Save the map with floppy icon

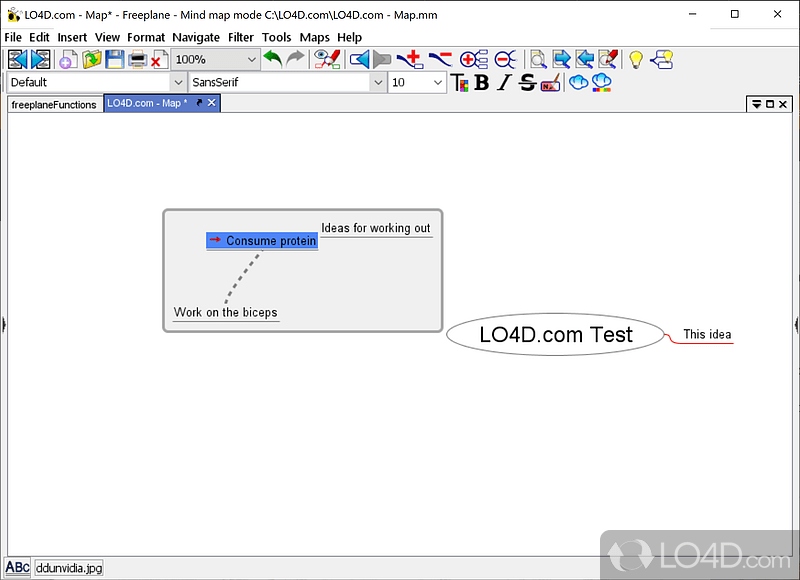pos(114,59)
